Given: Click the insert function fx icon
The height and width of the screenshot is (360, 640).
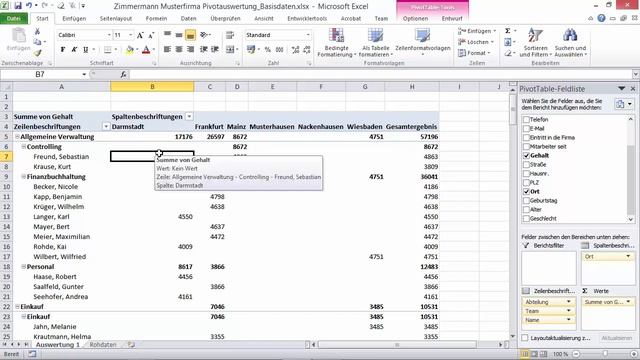Looking at the screenshot, I should point(123,74).
